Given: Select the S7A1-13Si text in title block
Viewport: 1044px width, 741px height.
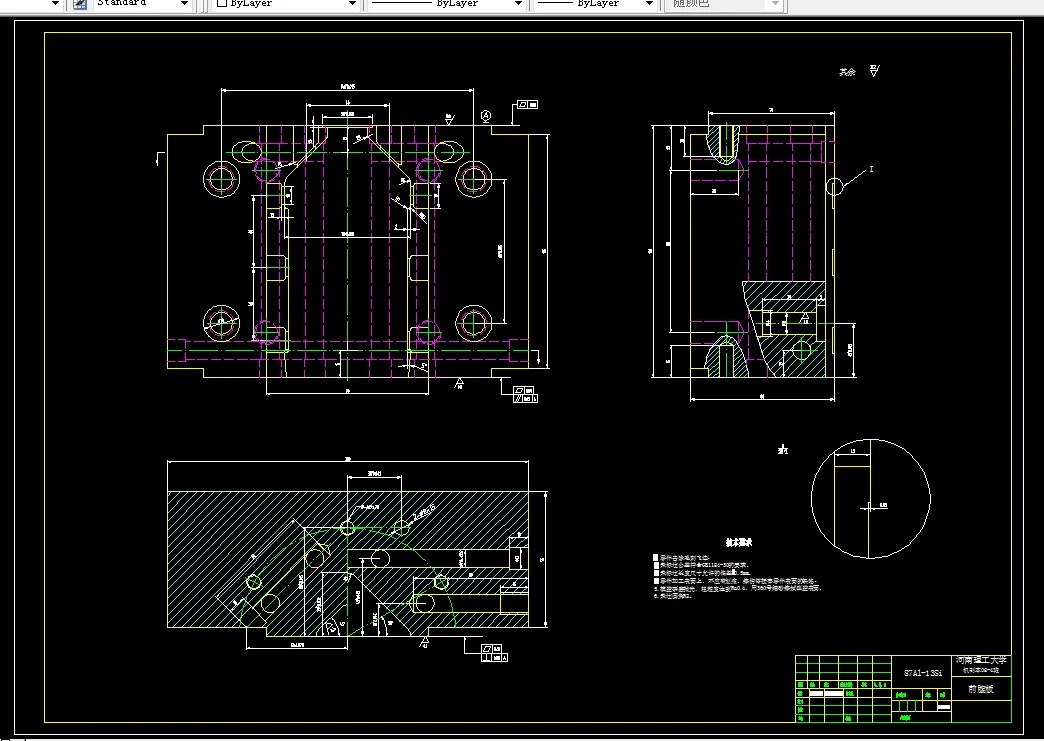Looking at the screenshot, I should (923, 673).
